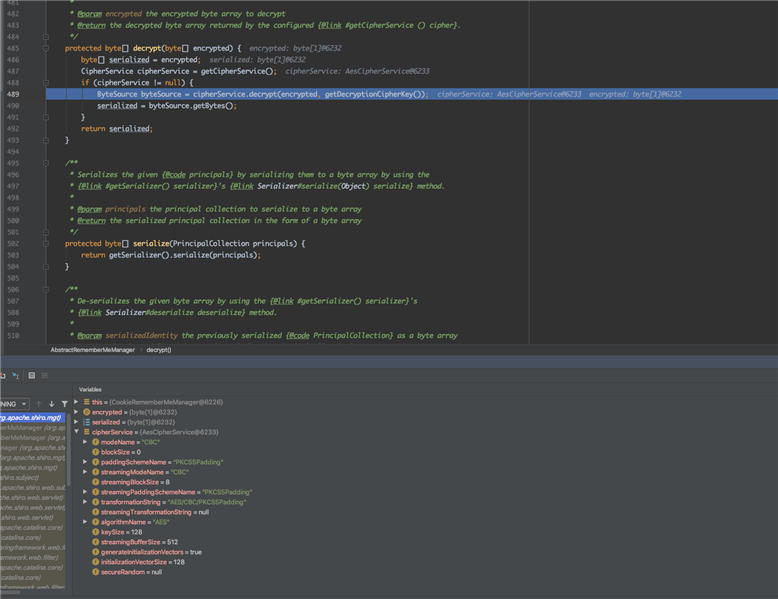Toggle fold marker at line 485
Image resolution: width=778 pixels, height=599 pixels.
46,48
